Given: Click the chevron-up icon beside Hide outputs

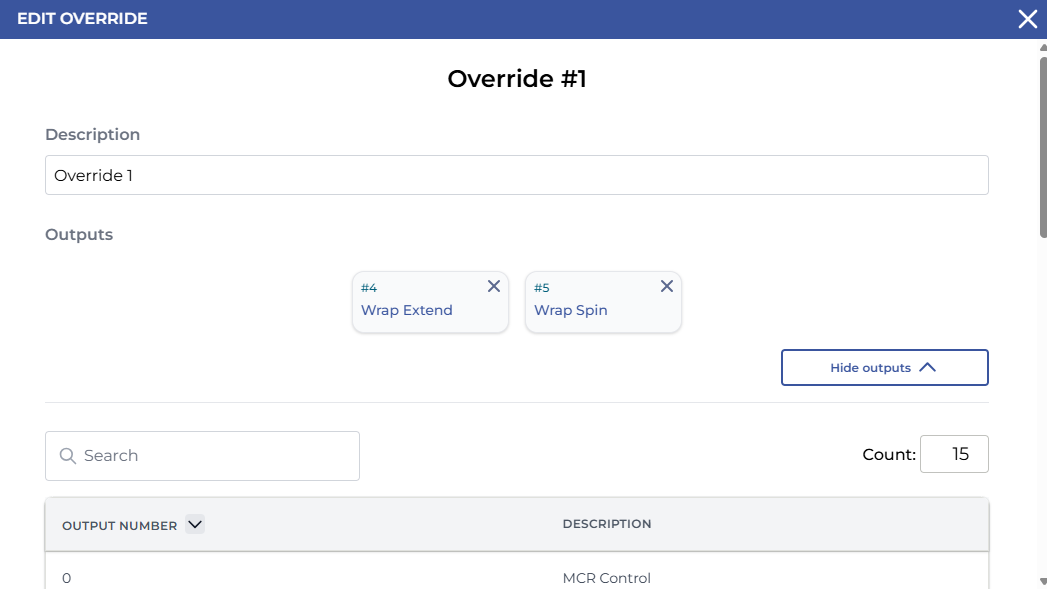Looking at the screenshot, I should click(927, 367).
